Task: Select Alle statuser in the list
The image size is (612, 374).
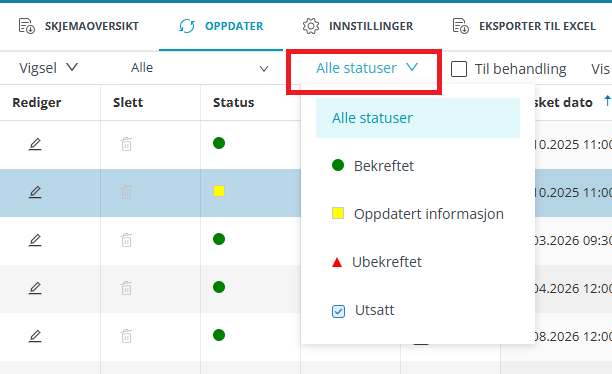Action: (418, 118)
